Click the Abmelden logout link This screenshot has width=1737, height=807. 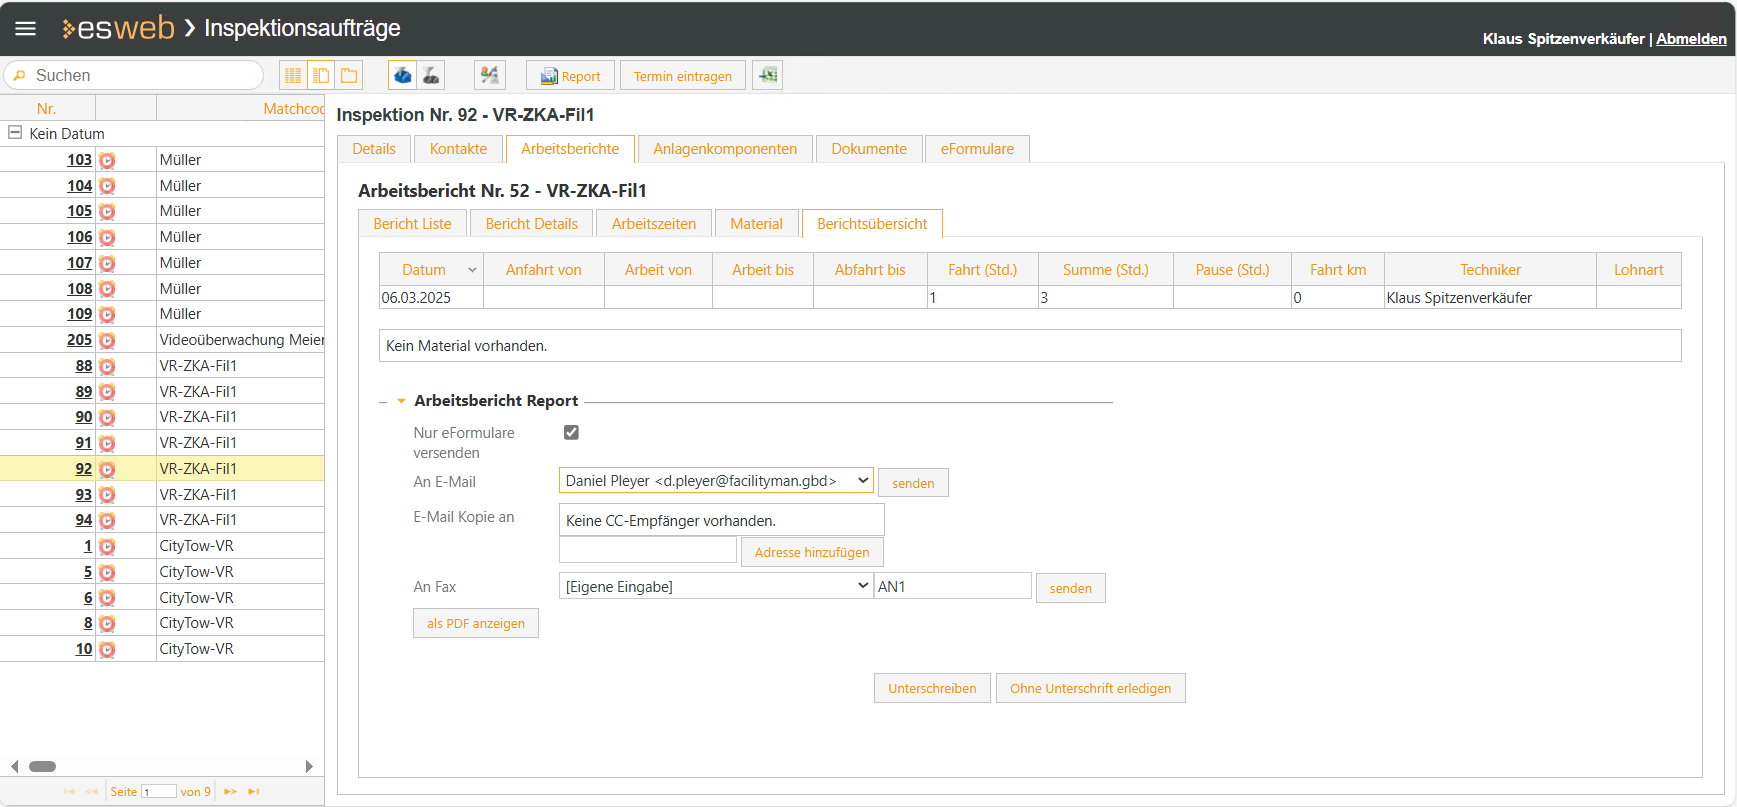click(1691, 39)
